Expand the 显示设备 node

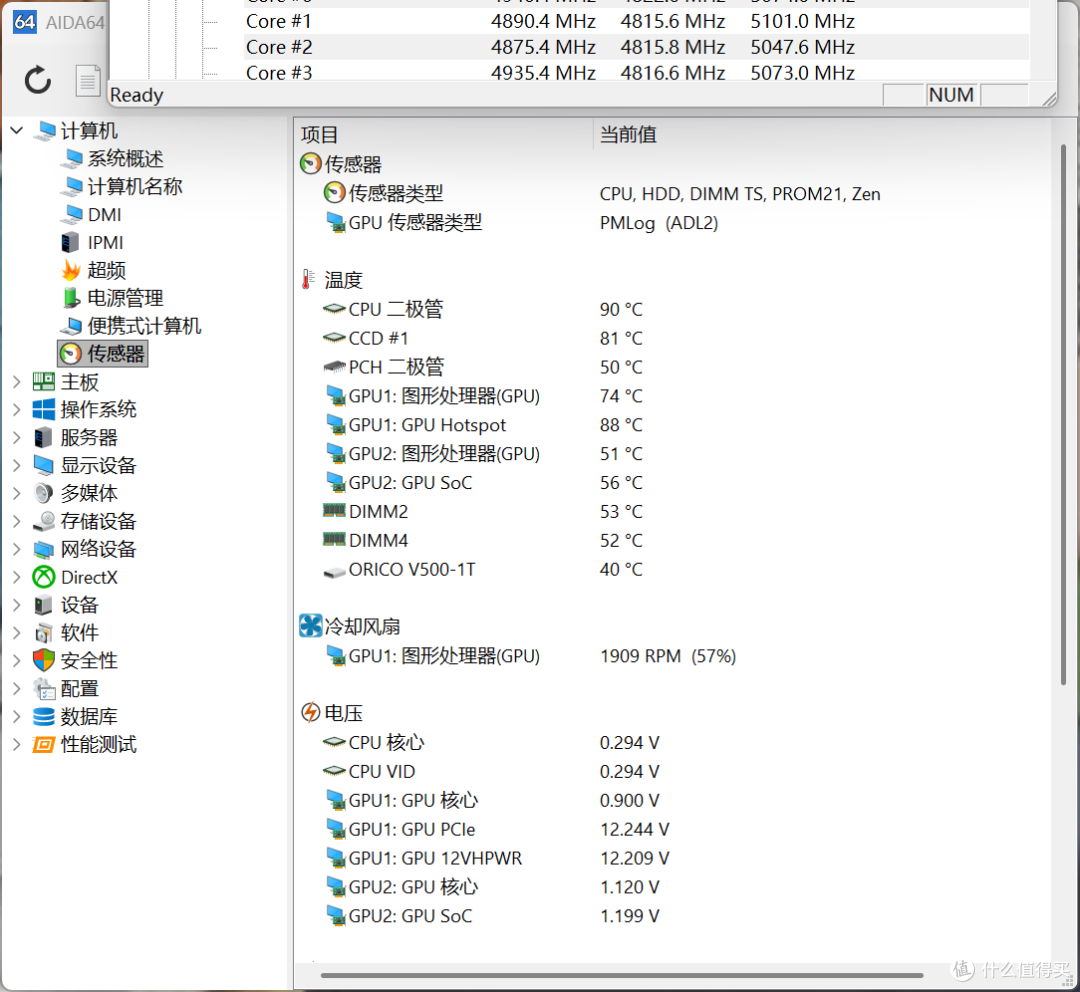(x=17, y=466)
